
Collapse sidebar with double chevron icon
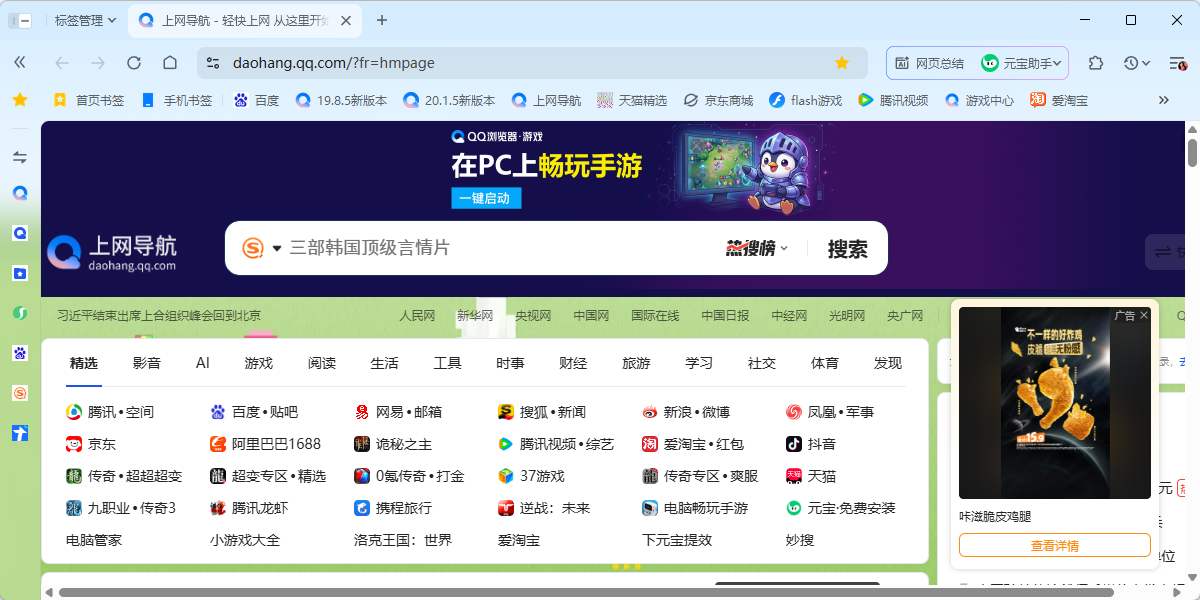pyautogui.click(x=20, y=62)
